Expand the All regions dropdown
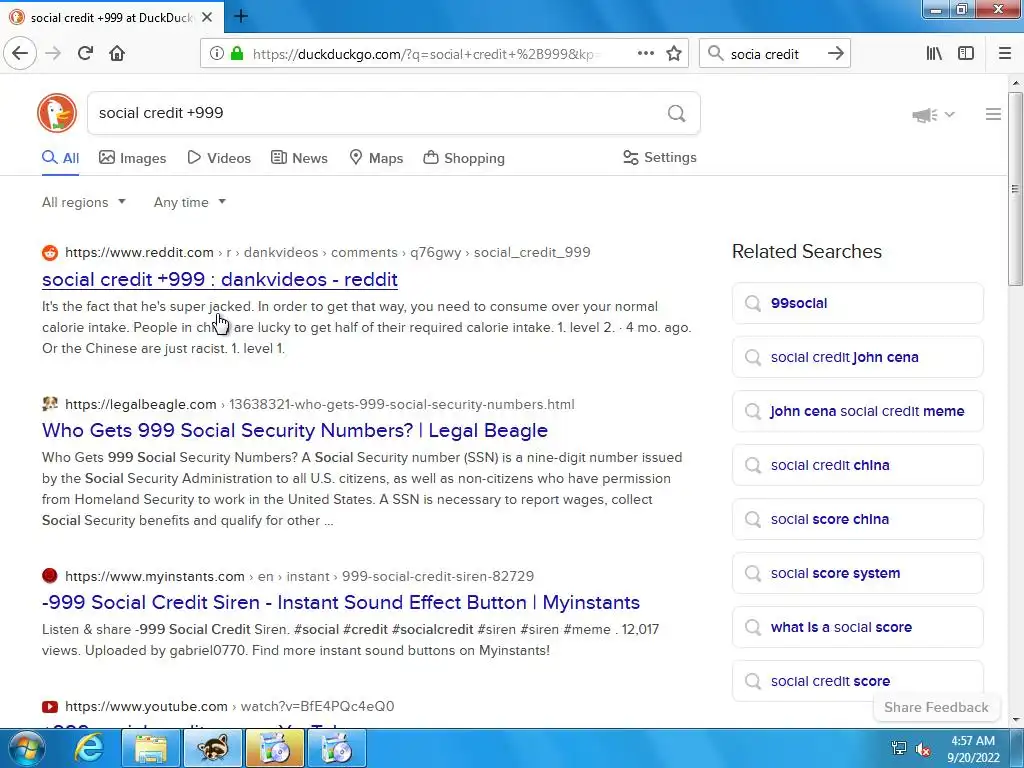1024x768 pixels. tap(84, 202)
